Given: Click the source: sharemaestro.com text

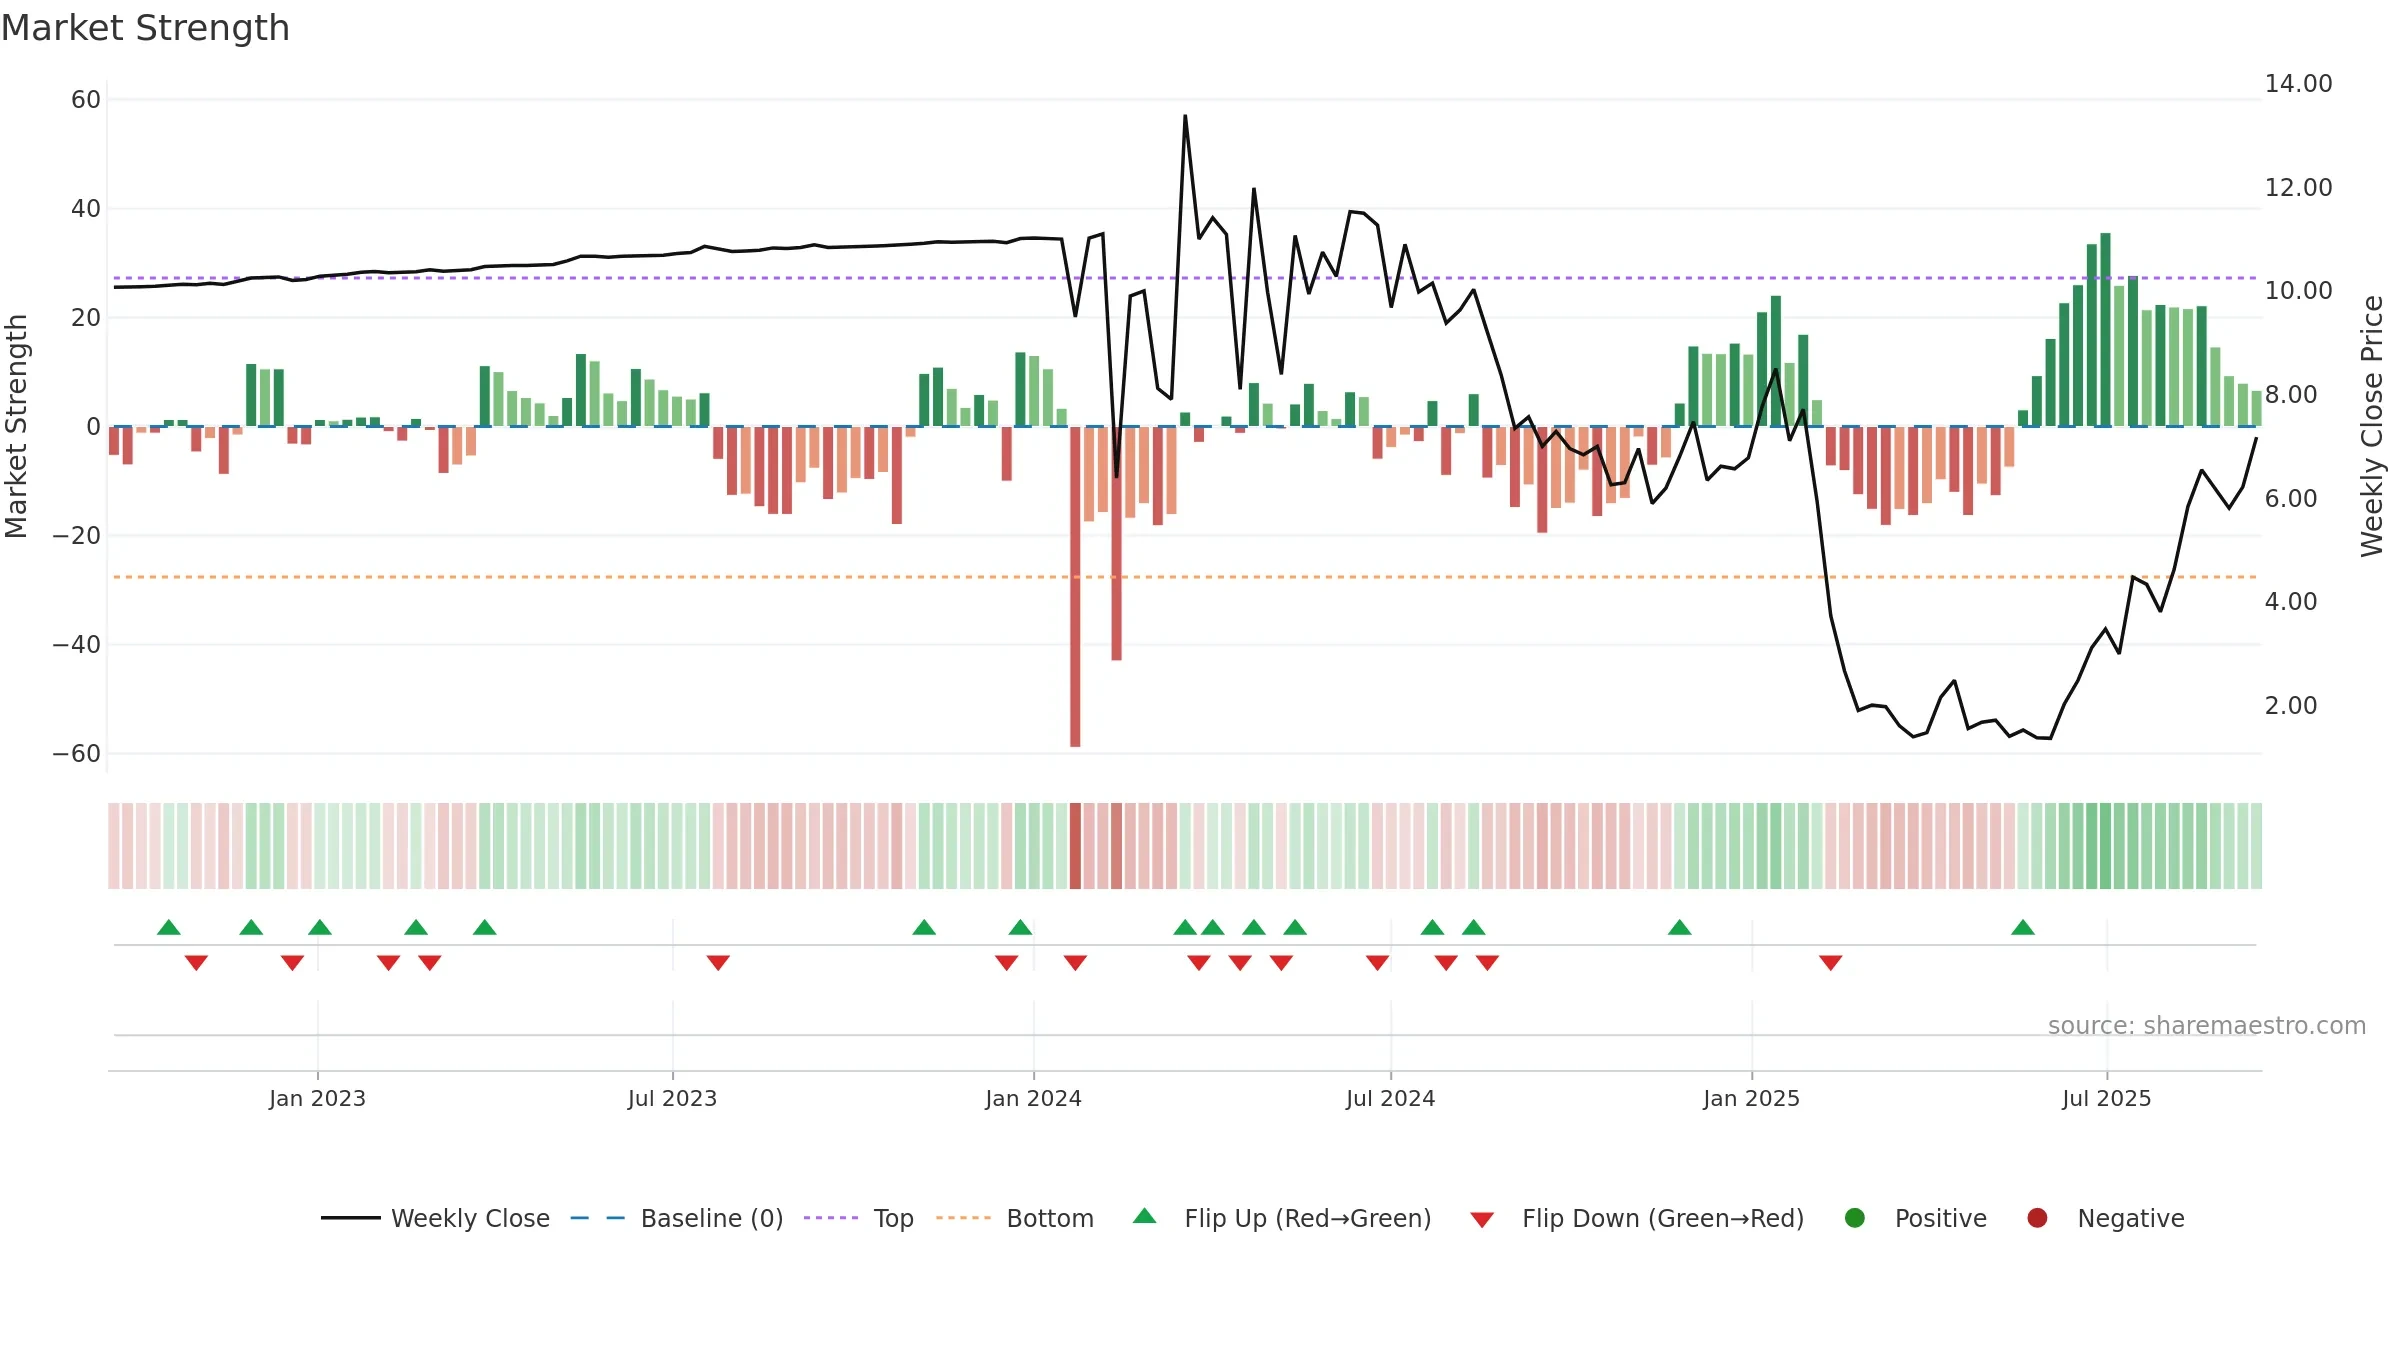Looking at the screenshot, I should tap(2207, 1026).
